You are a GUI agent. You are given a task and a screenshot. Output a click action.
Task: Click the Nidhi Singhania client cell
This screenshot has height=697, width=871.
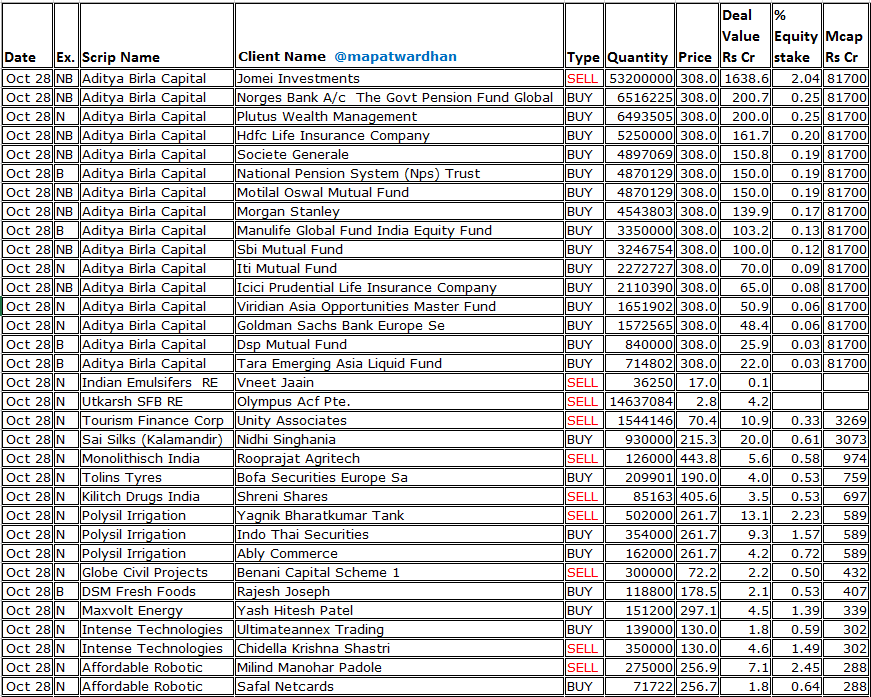click(399, 439)
